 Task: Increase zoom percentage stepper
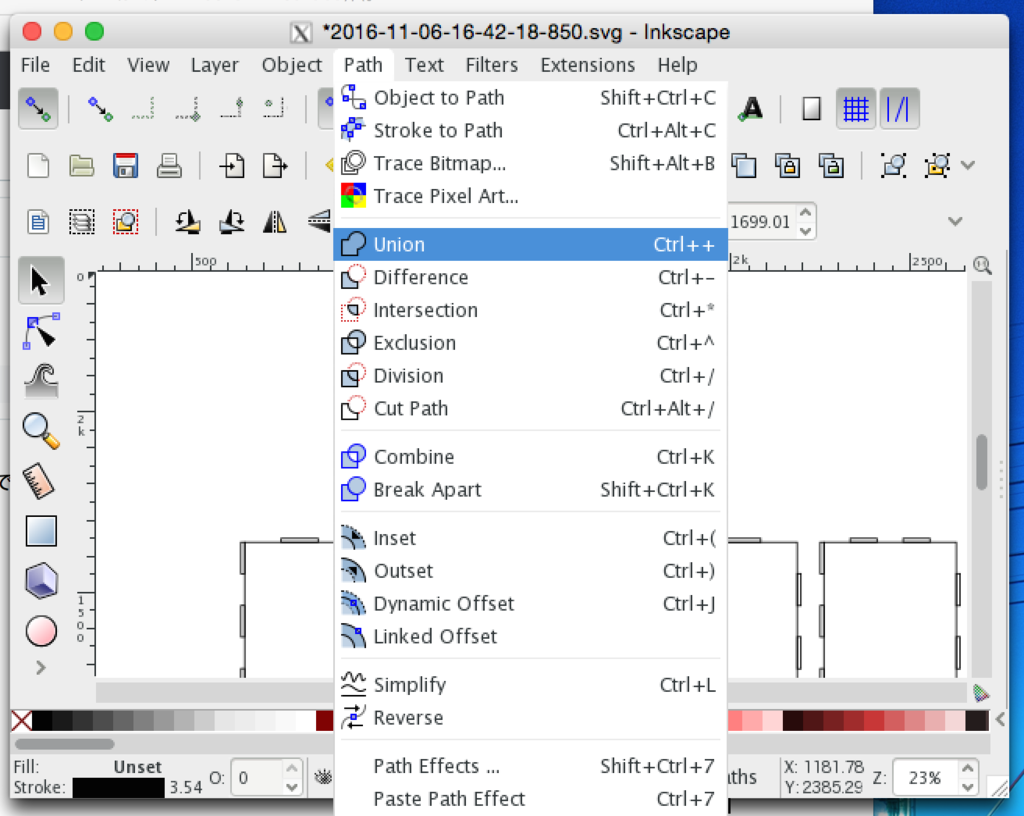coord(968,768)
